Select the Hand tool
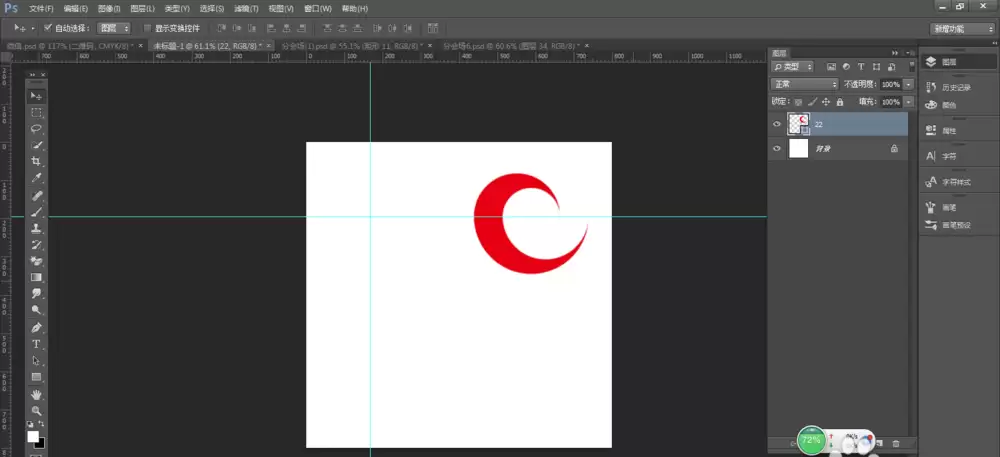 (x=36, y=395)
